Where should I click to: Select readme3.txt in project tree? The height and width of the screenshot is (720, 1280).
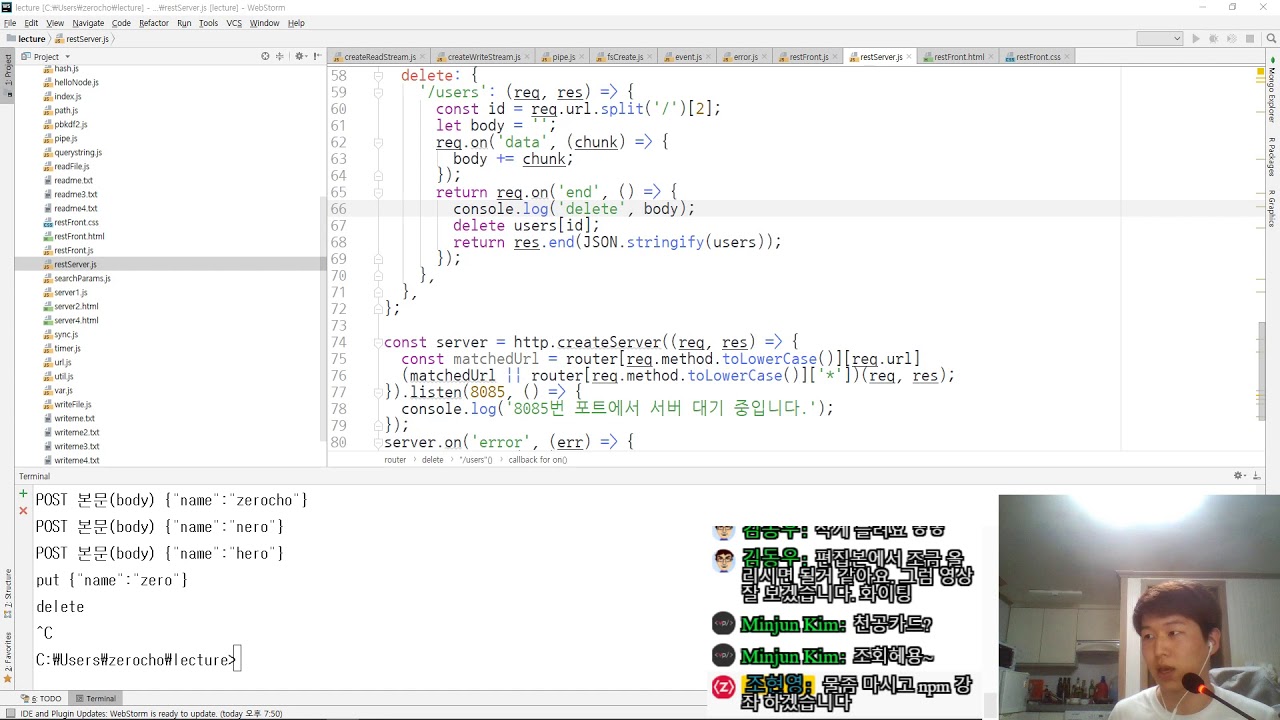(75, 194)
